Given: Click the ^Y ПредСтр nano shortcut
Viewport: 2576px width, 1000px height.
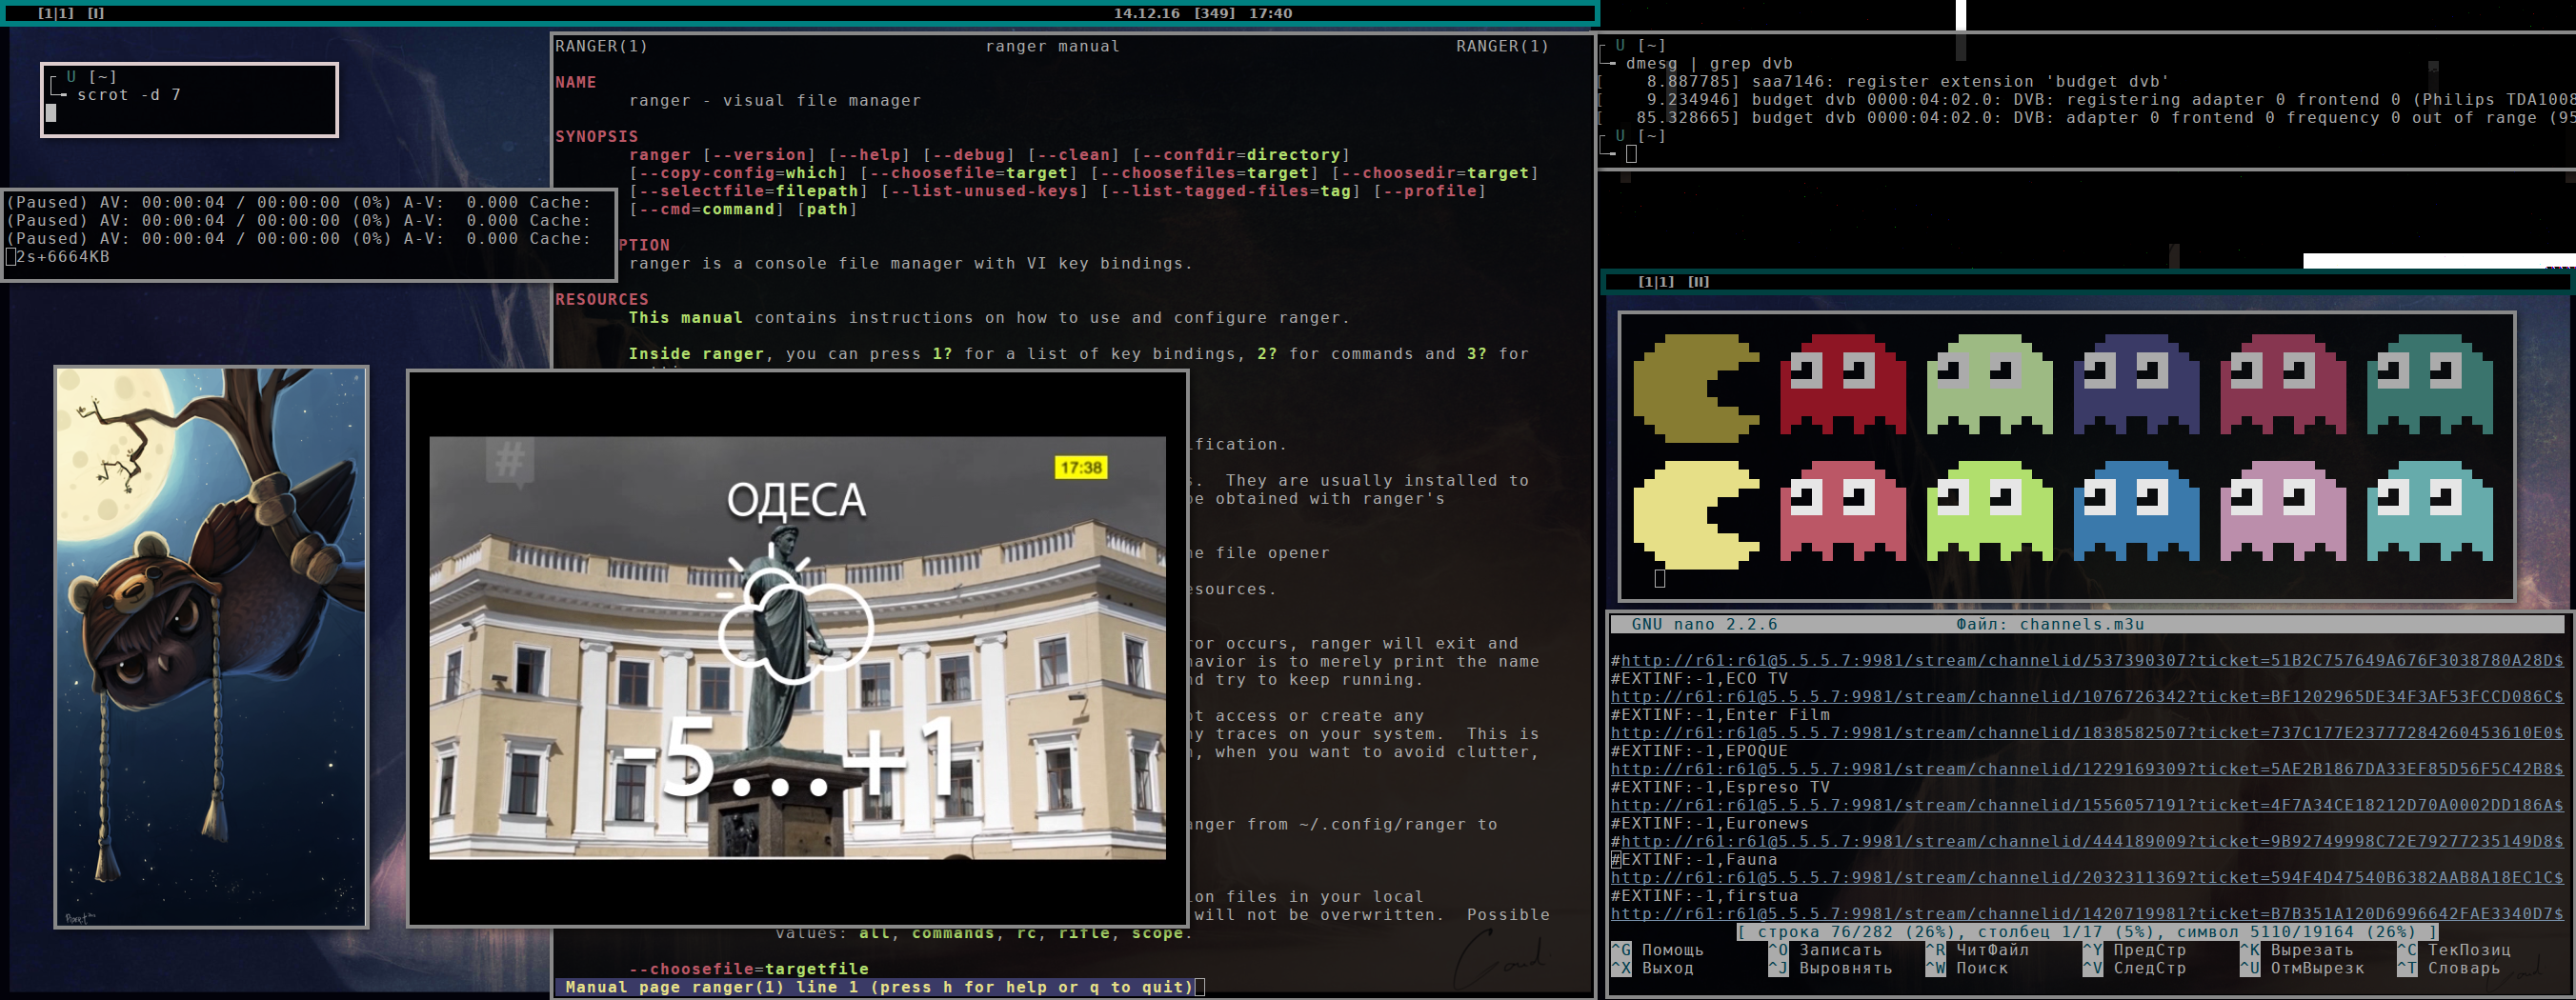Looking at the screenshot, I should [x=2134, y=950].
